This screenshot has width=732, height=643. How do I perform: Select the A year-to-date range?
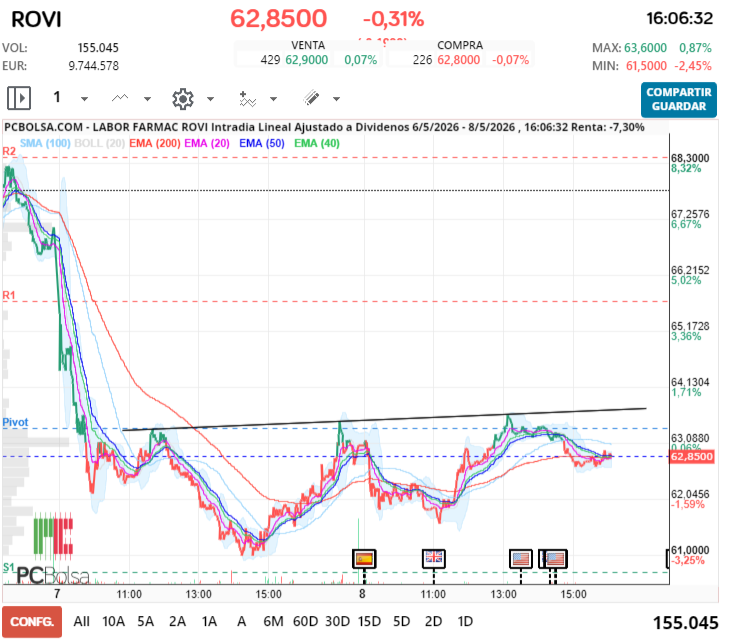pos(241,622)
